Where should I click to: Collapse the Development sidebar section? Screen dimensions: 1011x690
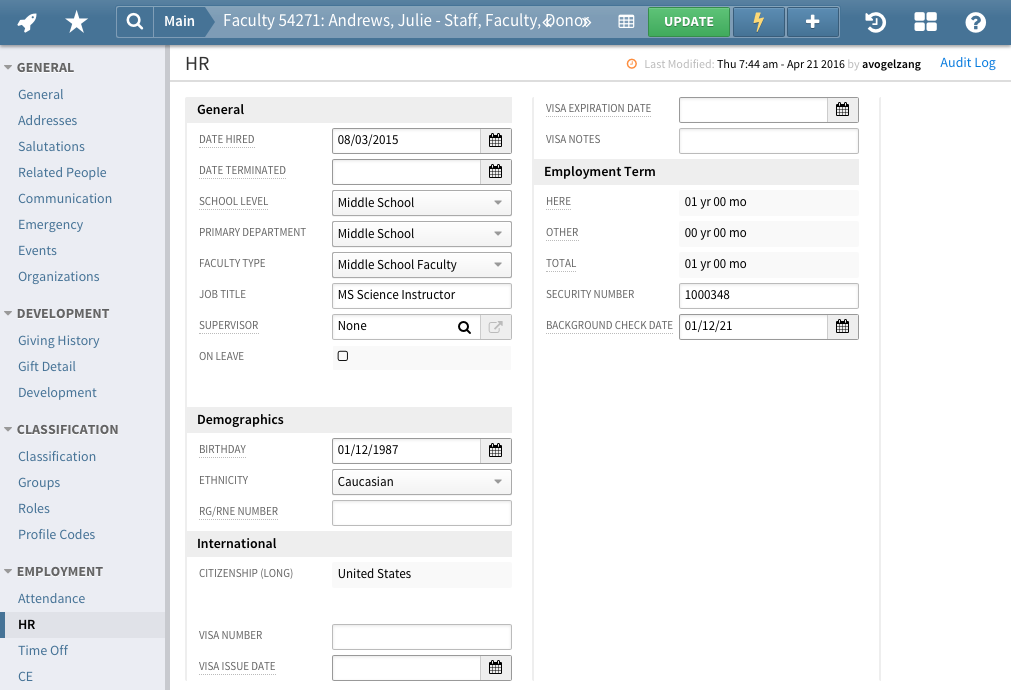click(9, 313)
